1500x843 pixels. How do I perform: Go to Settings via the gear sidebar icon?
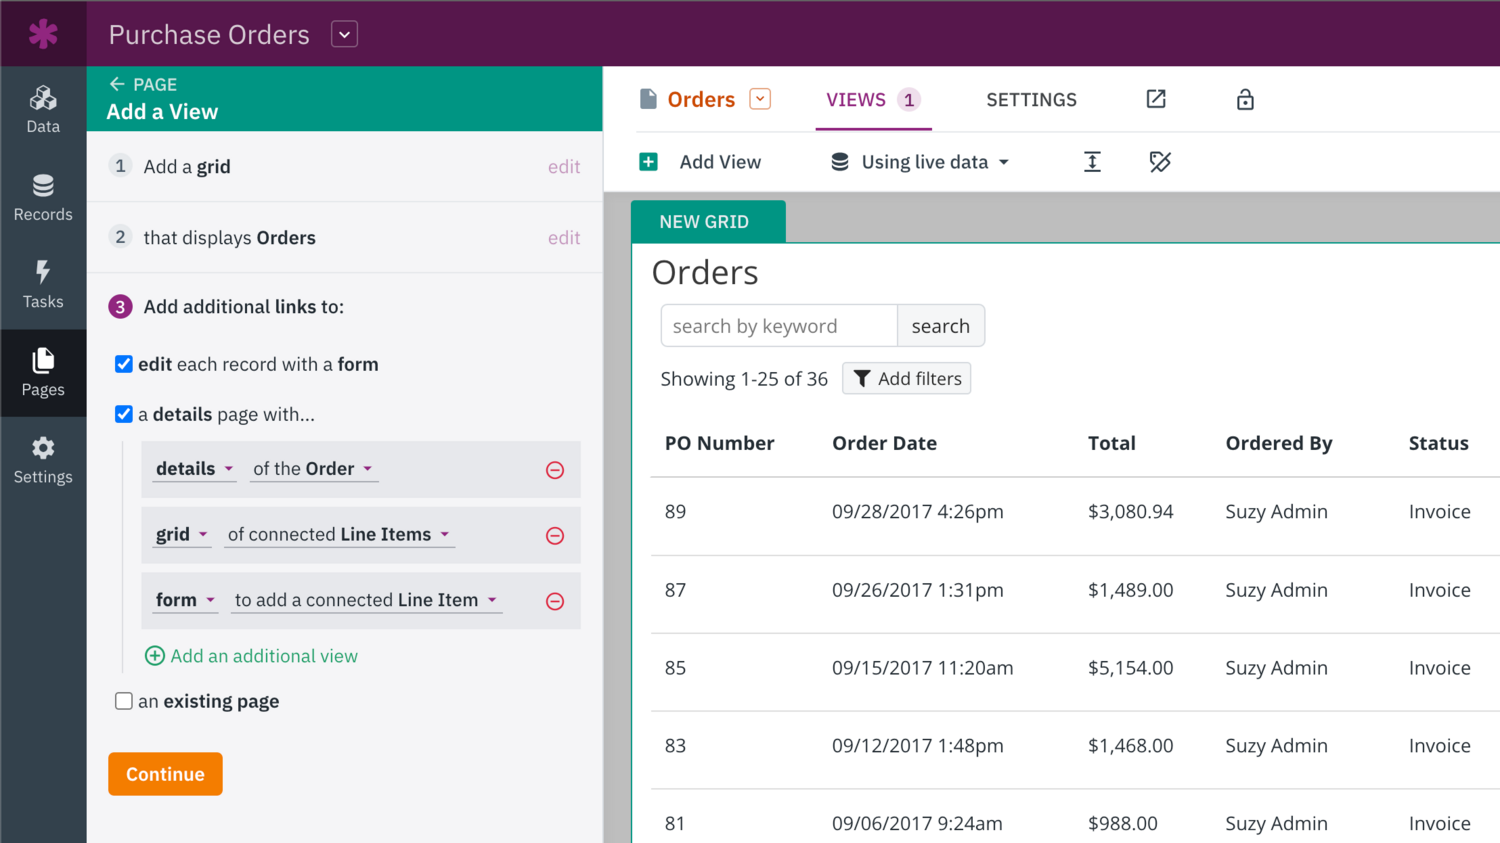tap(43, 459)
